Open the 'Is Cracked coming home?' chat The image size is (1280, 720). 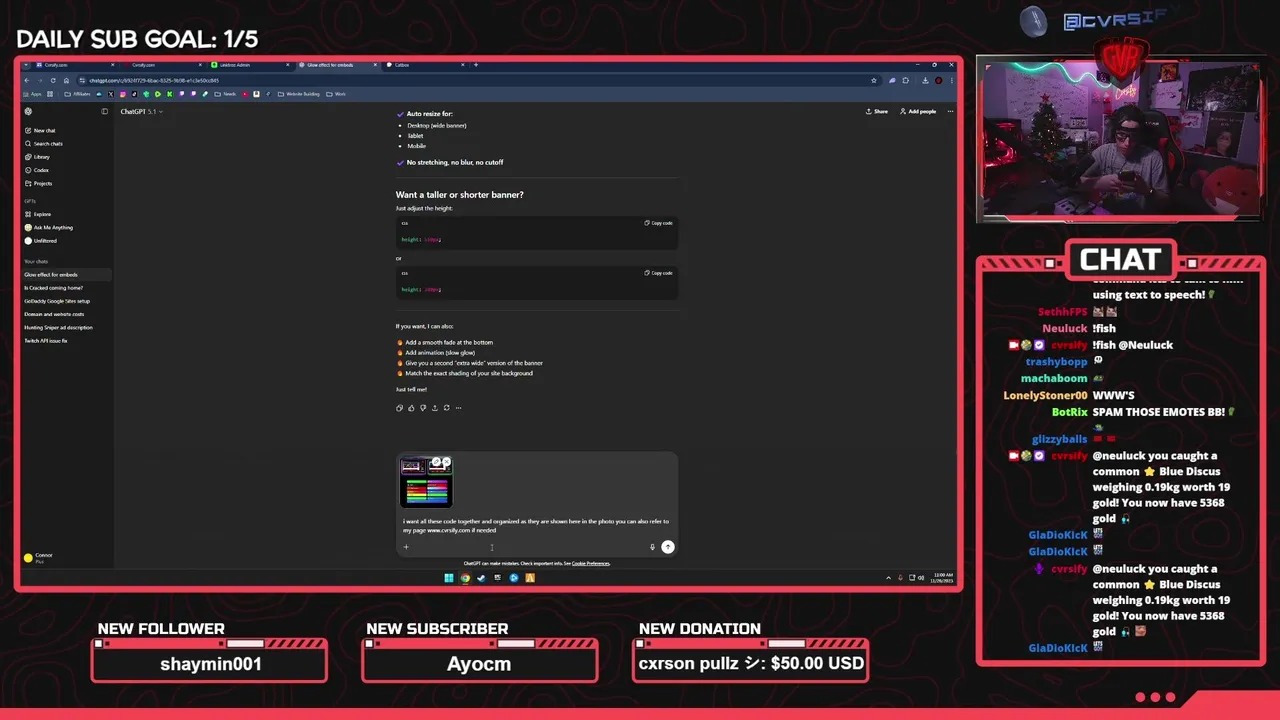pos(54,288)
